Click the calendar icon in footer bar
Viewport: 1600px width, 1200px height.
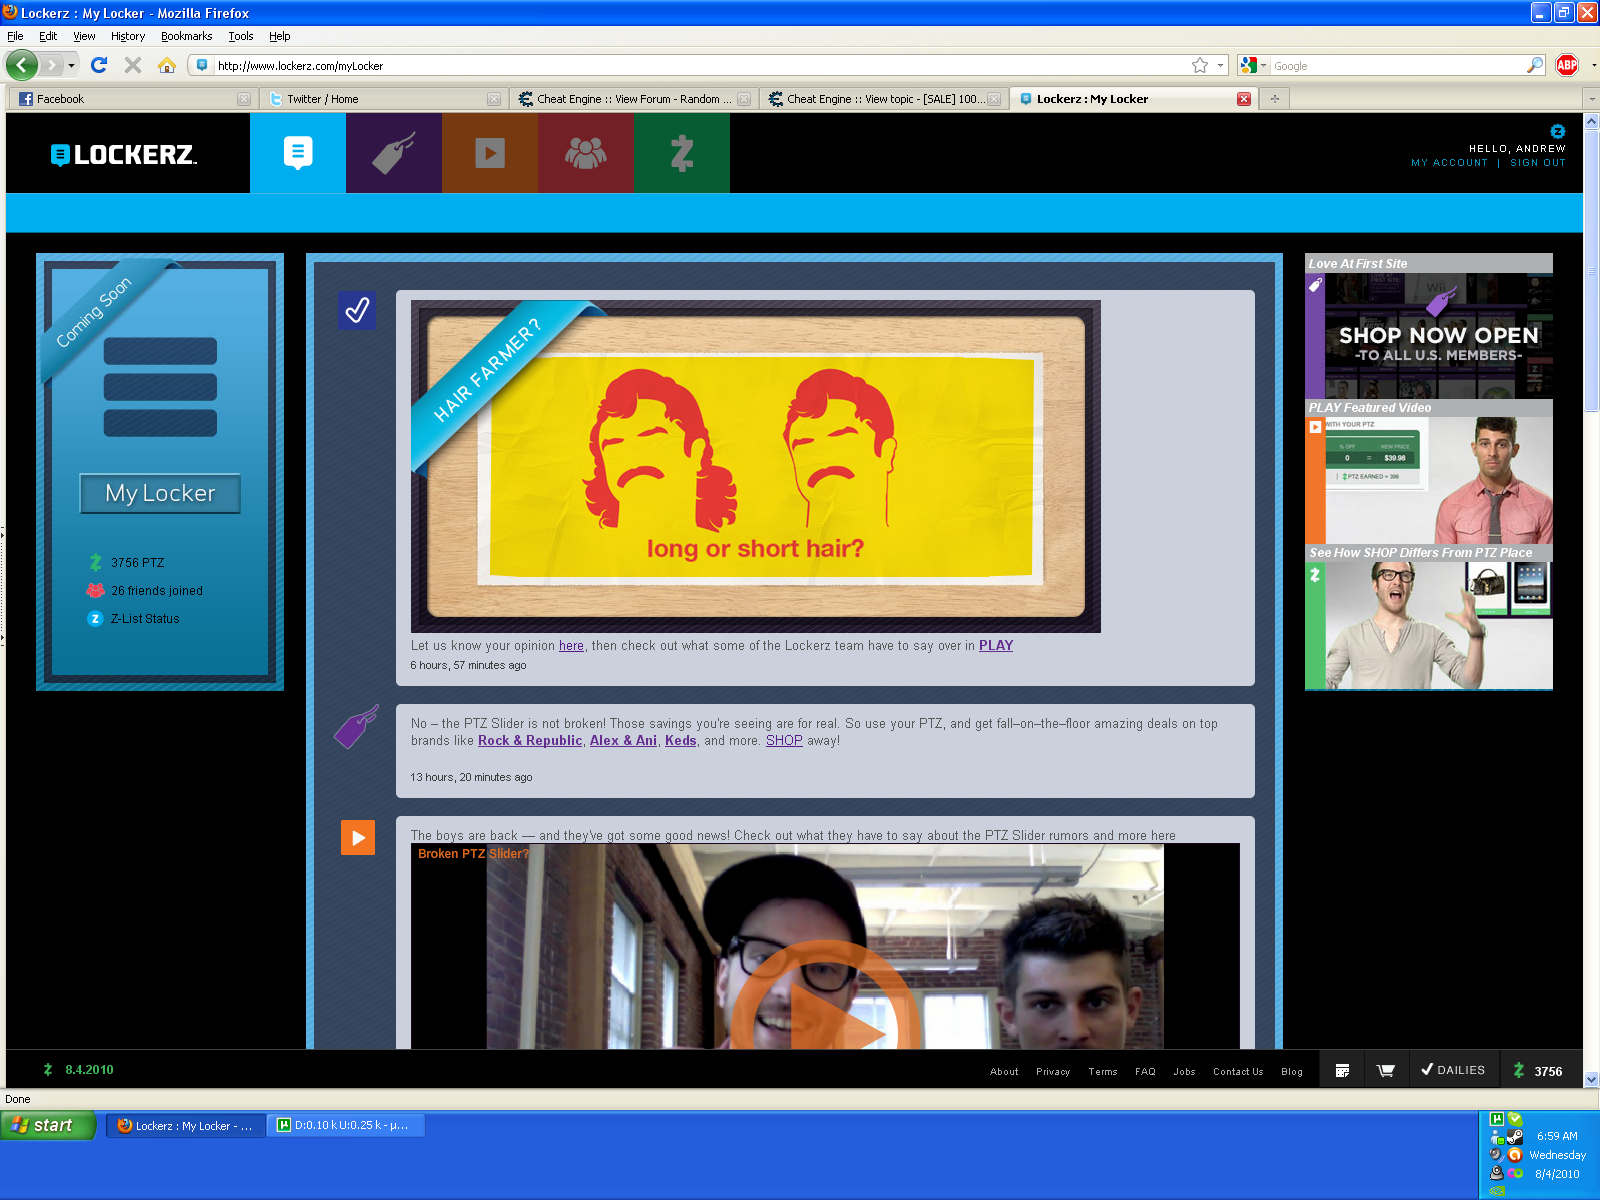click(x=1342, y=1070)
